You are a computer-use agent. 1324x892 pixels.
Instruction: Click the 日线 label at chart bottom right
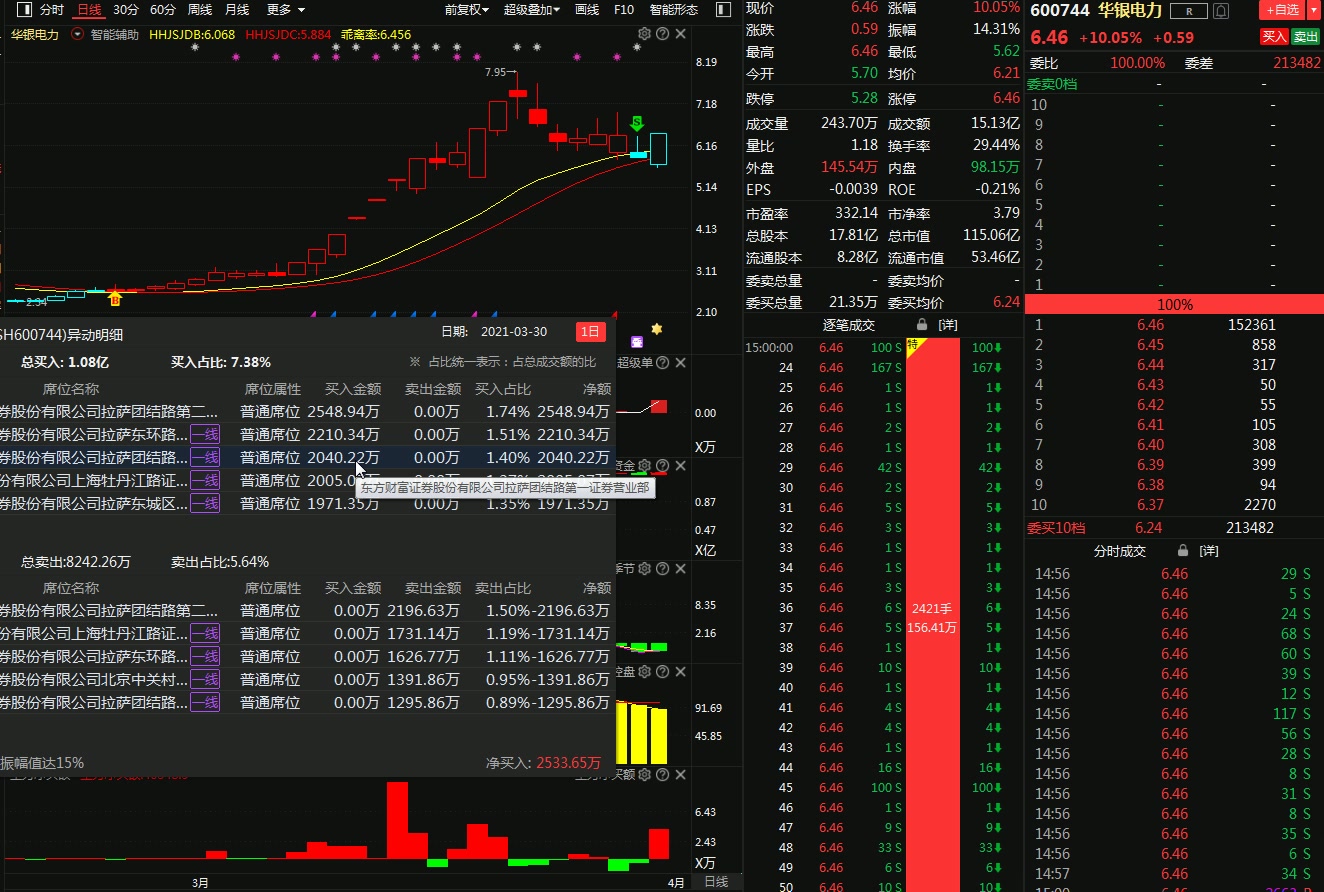[x=716, y=882]
